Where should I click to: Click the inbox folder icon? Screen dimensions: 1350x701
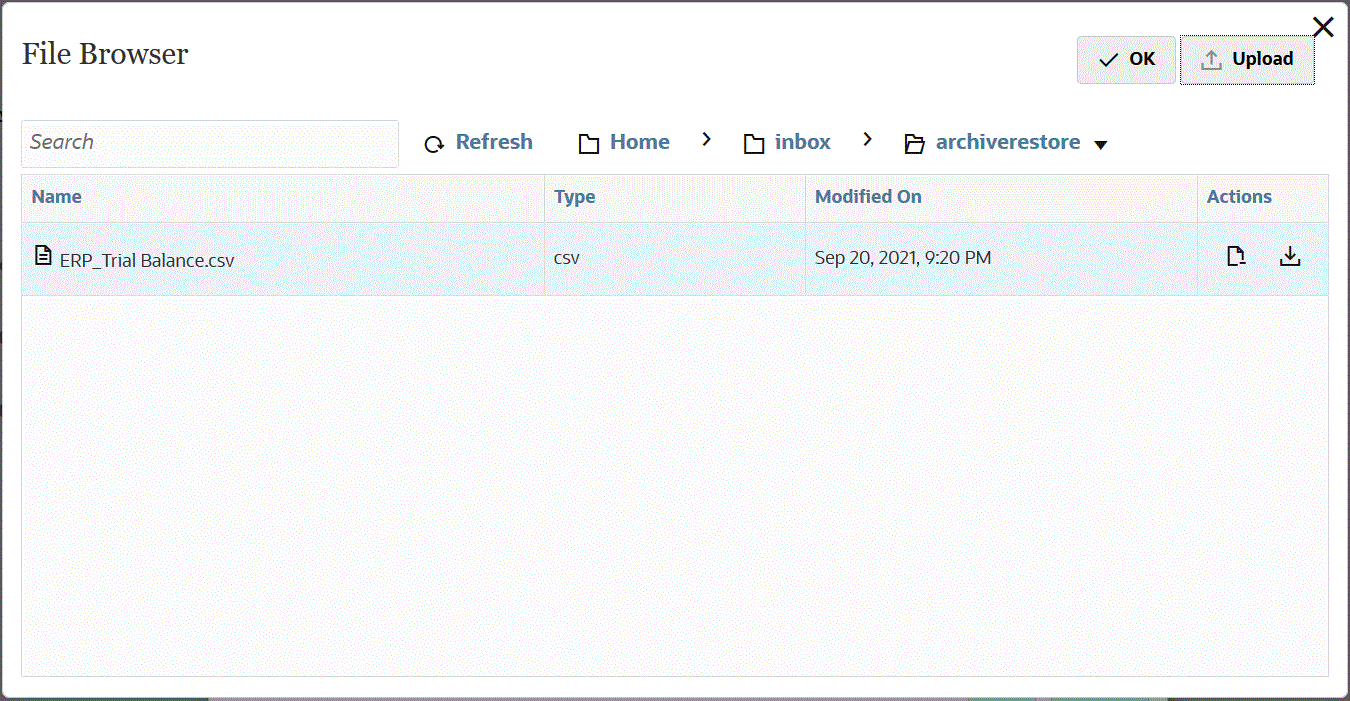754,144
